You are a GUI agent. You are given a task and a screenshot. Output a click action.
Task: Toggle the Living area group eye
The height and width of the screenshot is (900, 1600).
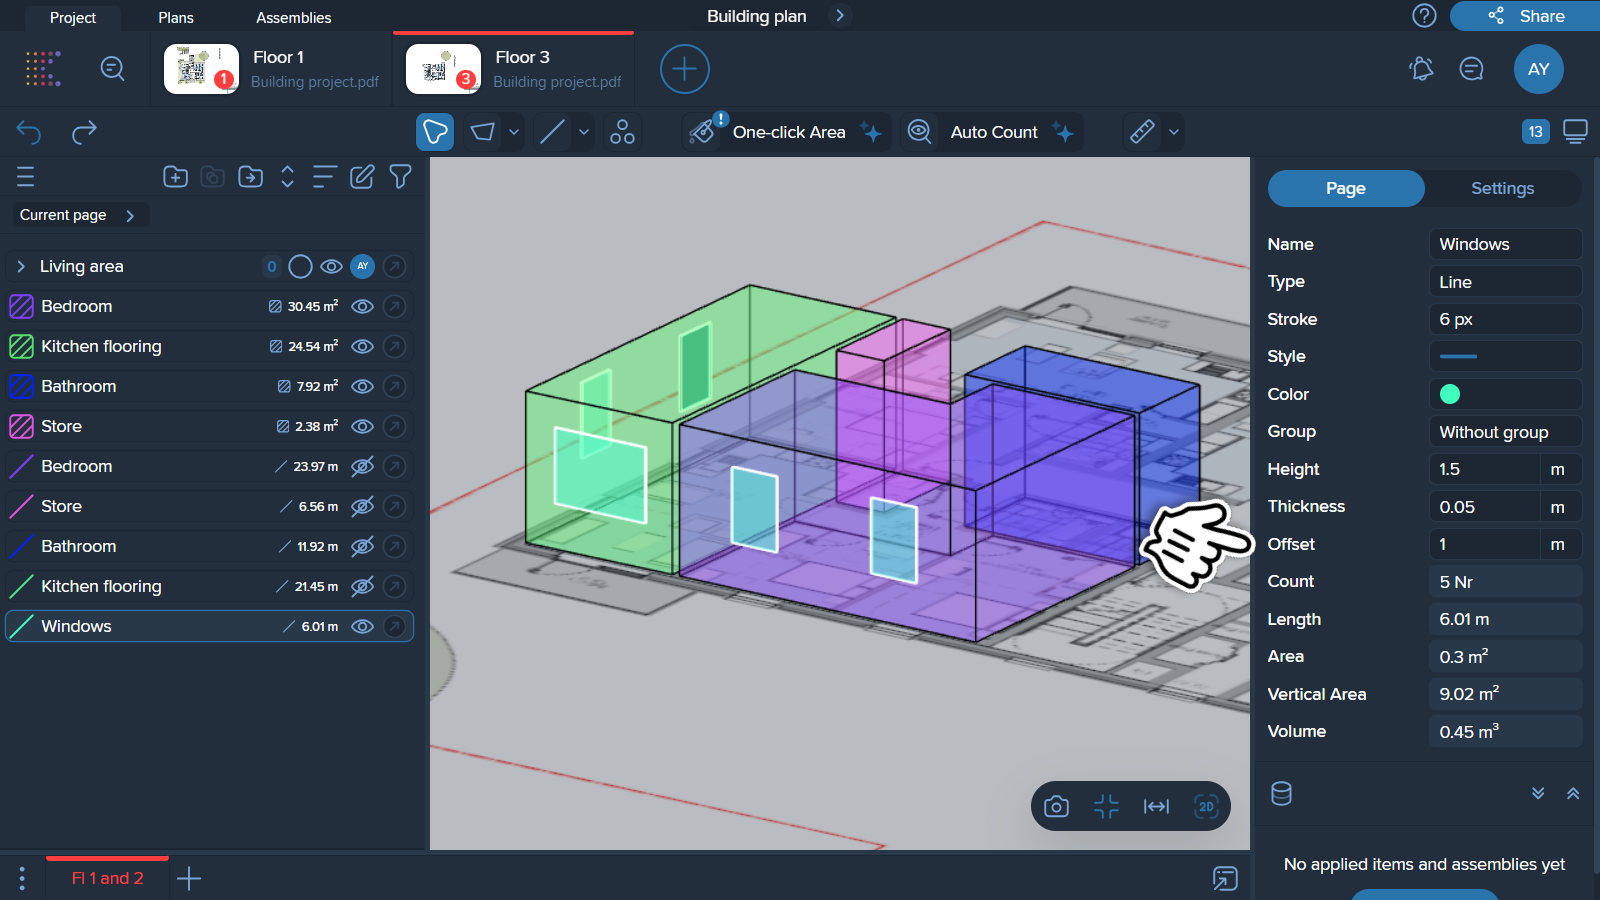click(331, 267)
